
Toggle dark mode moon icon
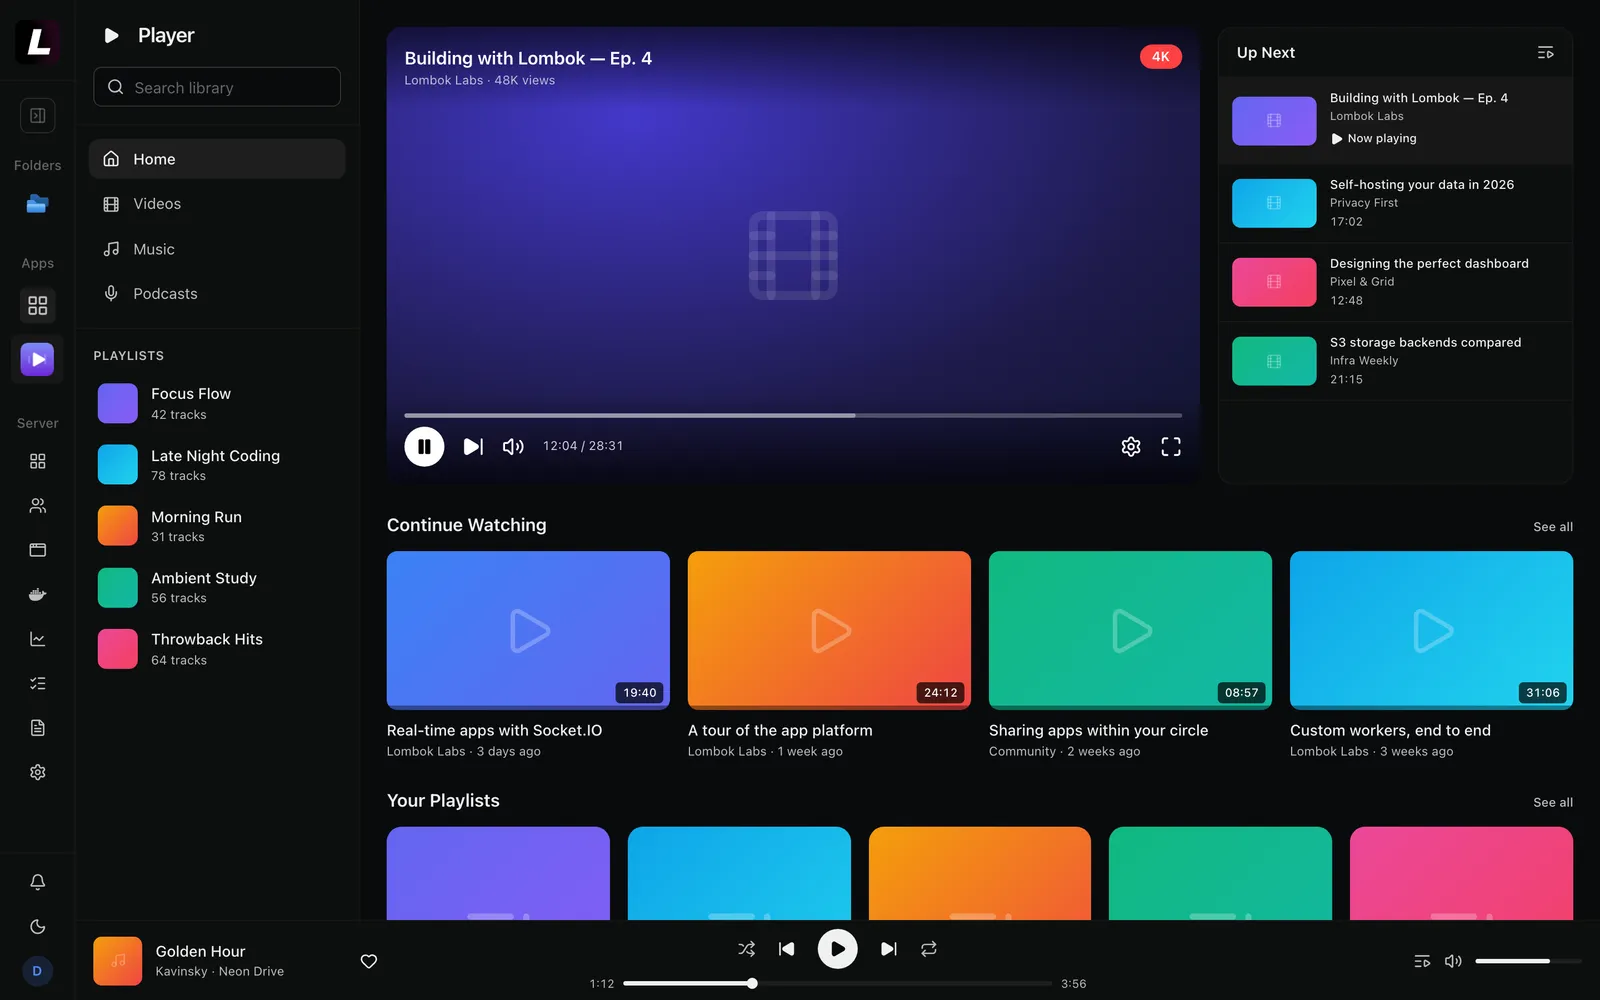click(37, 927)
